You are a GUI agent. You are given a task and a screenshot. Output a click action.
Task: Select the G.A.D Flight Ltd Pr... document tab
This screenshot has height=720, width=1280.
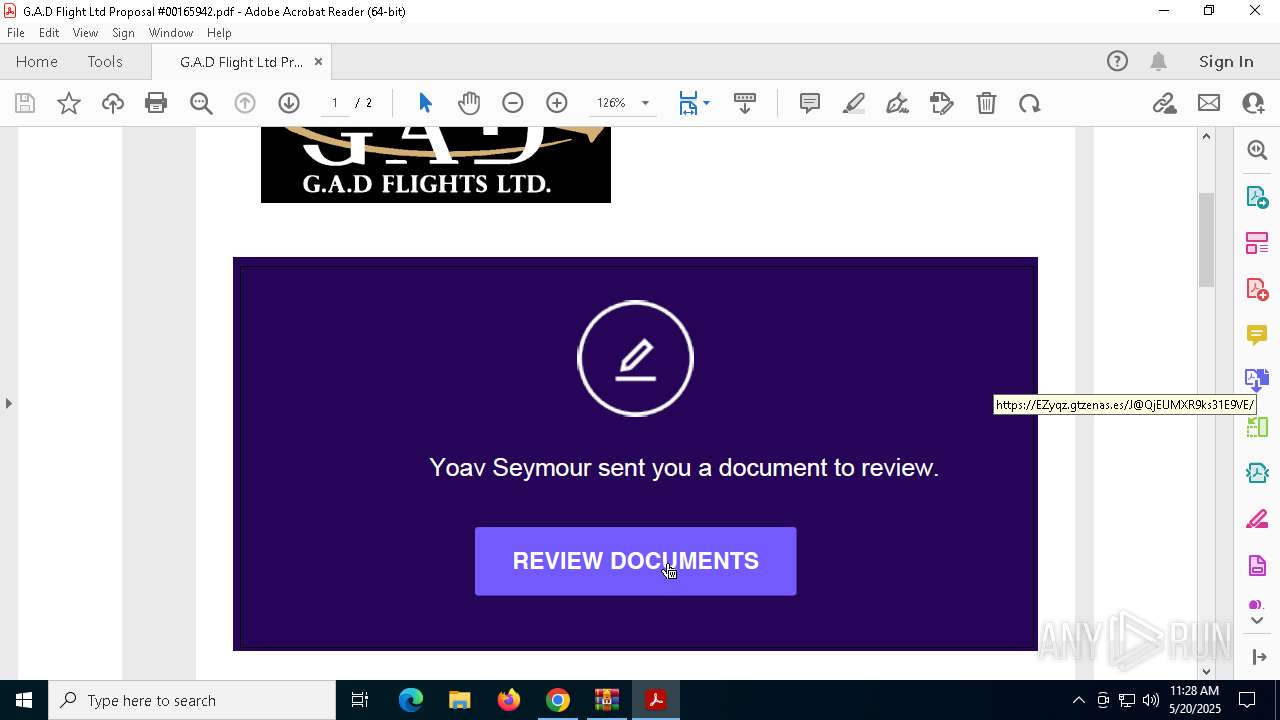(241, 62)
